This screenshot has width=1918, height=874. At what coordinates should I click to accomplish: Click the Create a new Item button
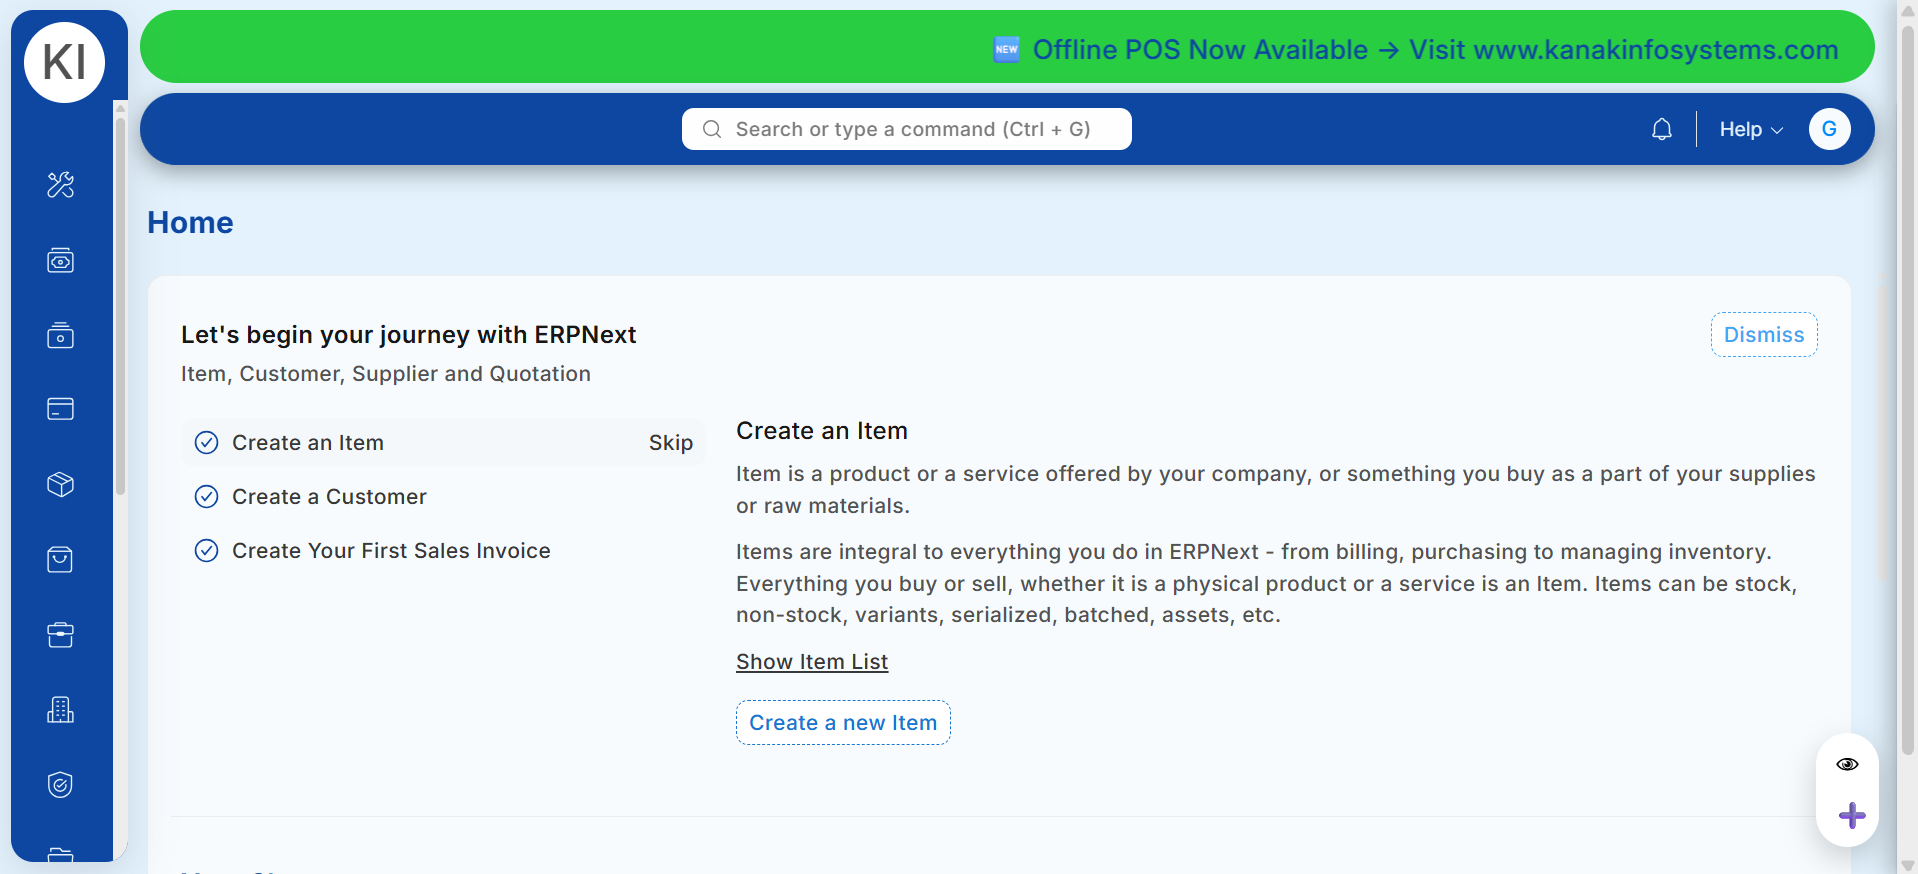pyautogui.click(x=843, y=723)
